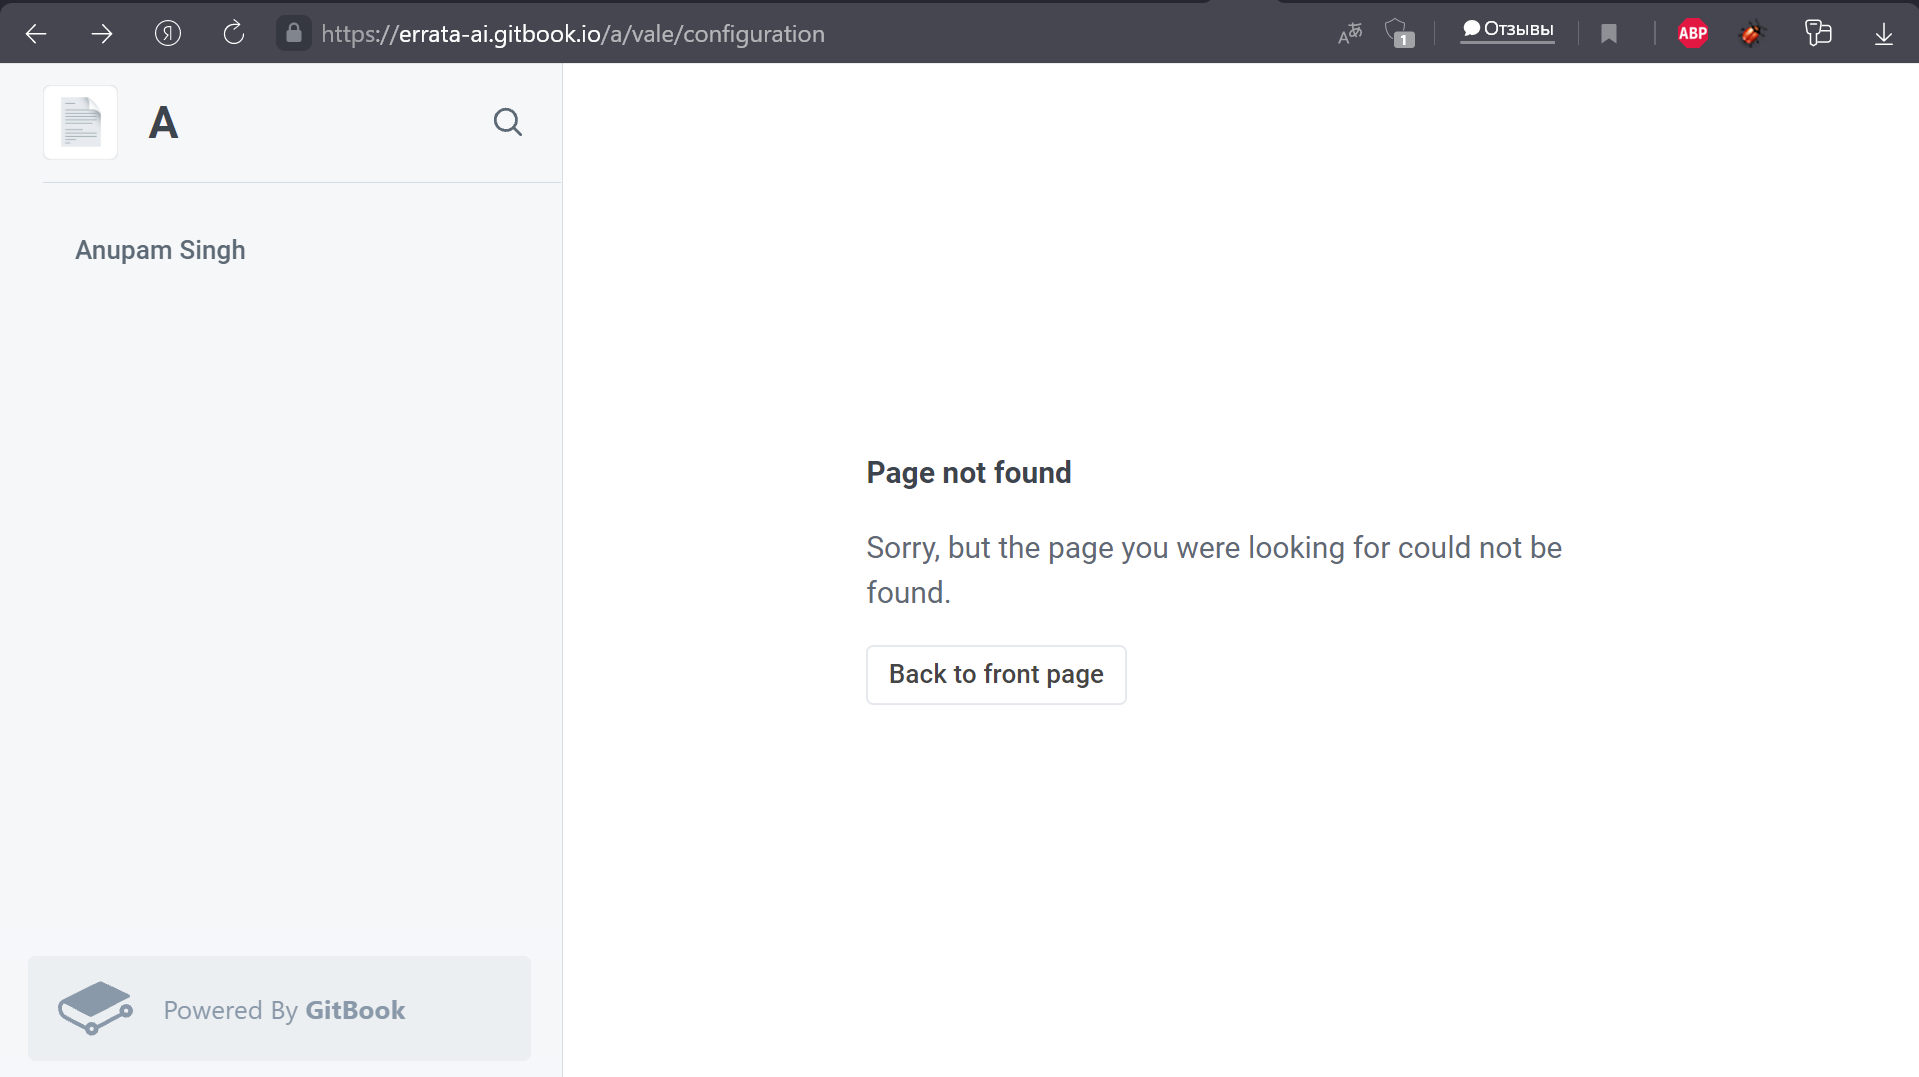Open the page translate icon

coord(1349,33)
